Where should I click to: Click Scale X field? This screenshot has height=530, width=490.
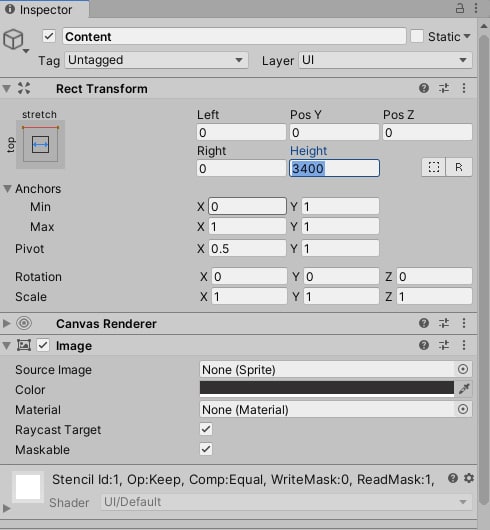pos(249,296)
